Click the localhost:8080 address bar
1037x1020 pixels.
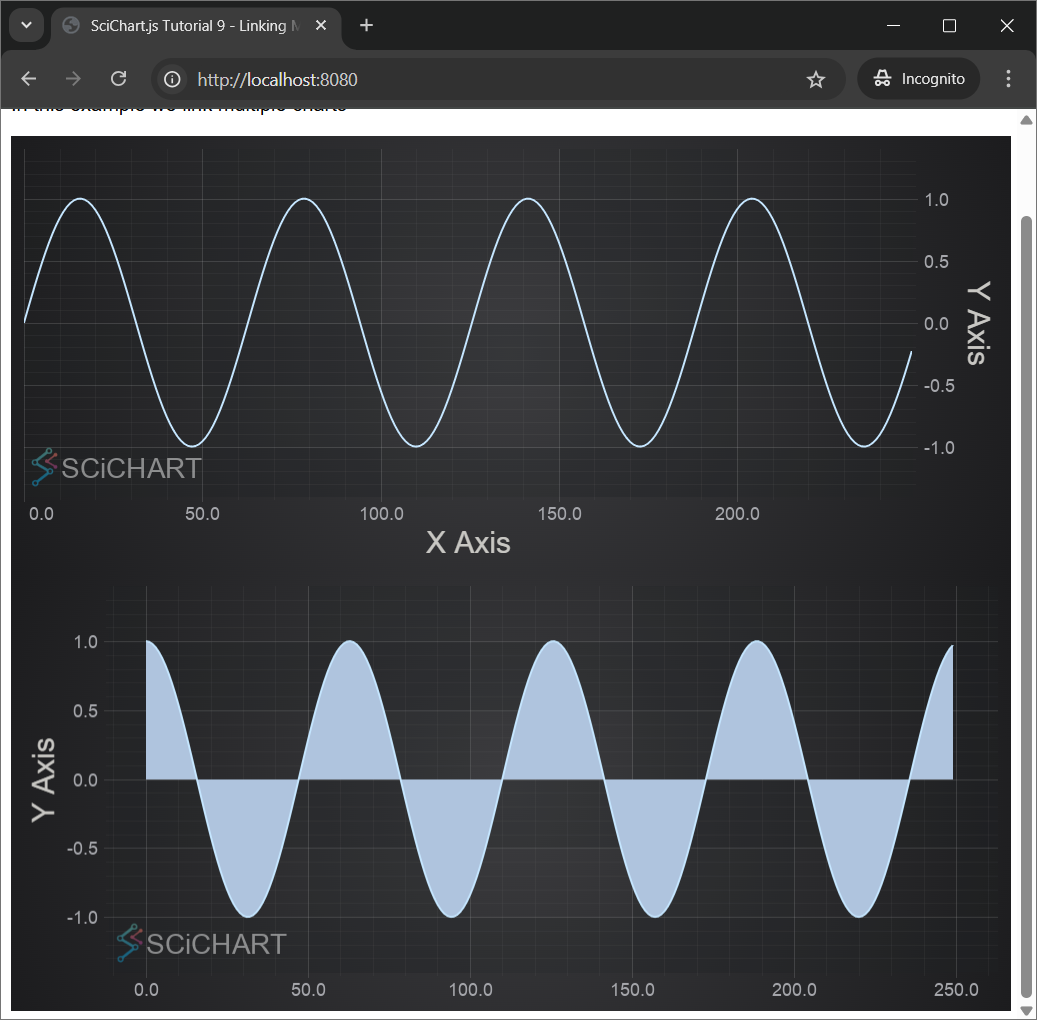click(x=480, y=79)
